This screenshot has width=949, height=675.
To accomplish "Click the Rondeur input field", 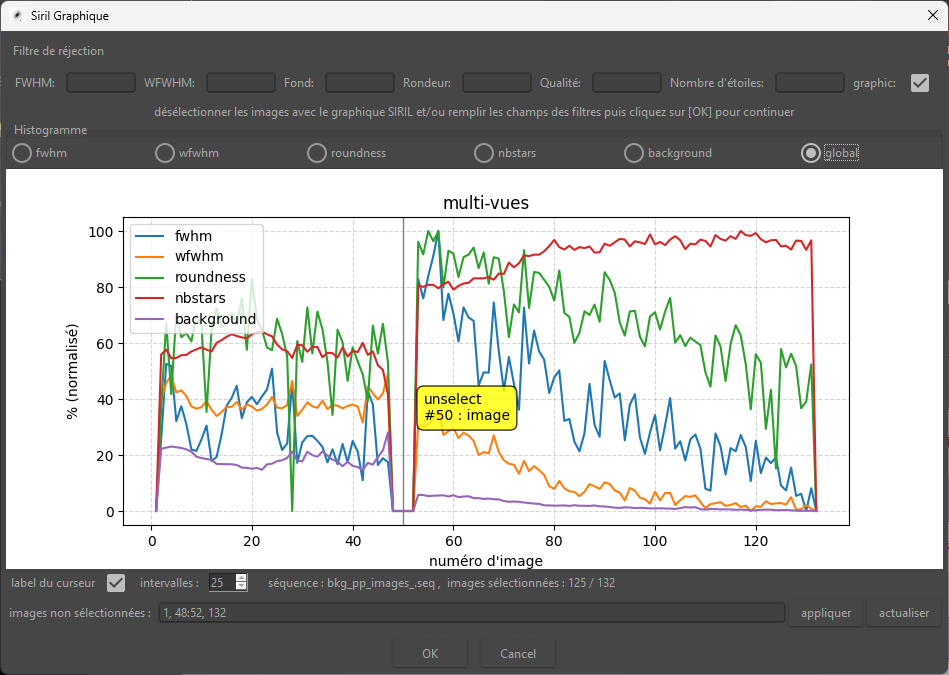I will pyautogui.click(x=496, y=83).
